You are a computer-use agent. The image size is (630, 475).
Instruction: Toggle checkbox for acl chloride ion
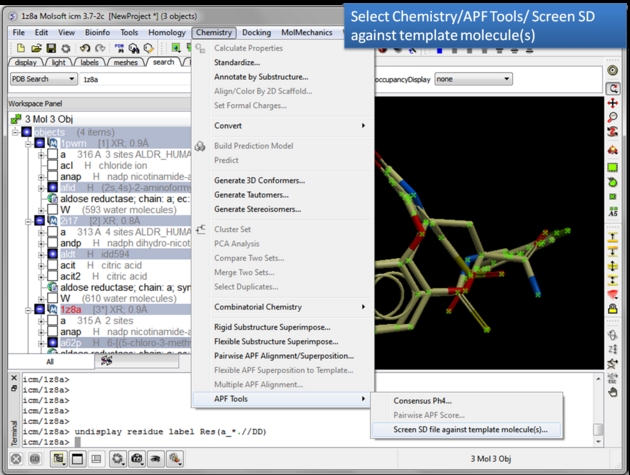[52, 165]
